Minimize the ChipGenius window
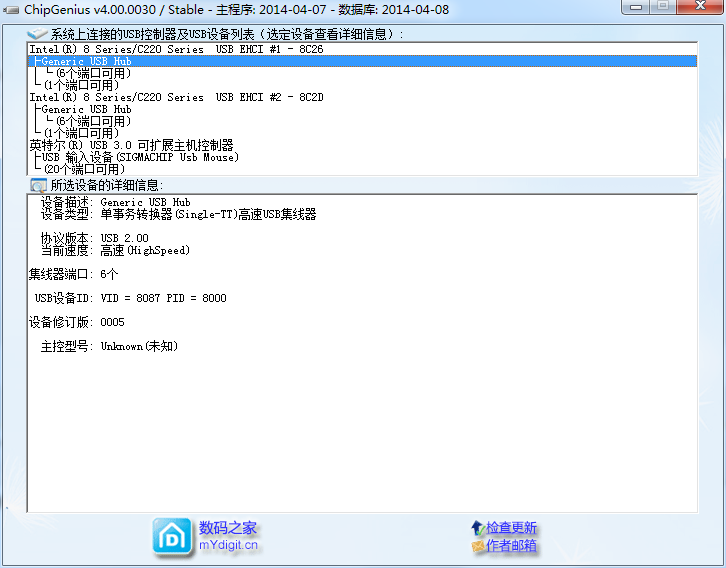 click(x=634, y=8)
